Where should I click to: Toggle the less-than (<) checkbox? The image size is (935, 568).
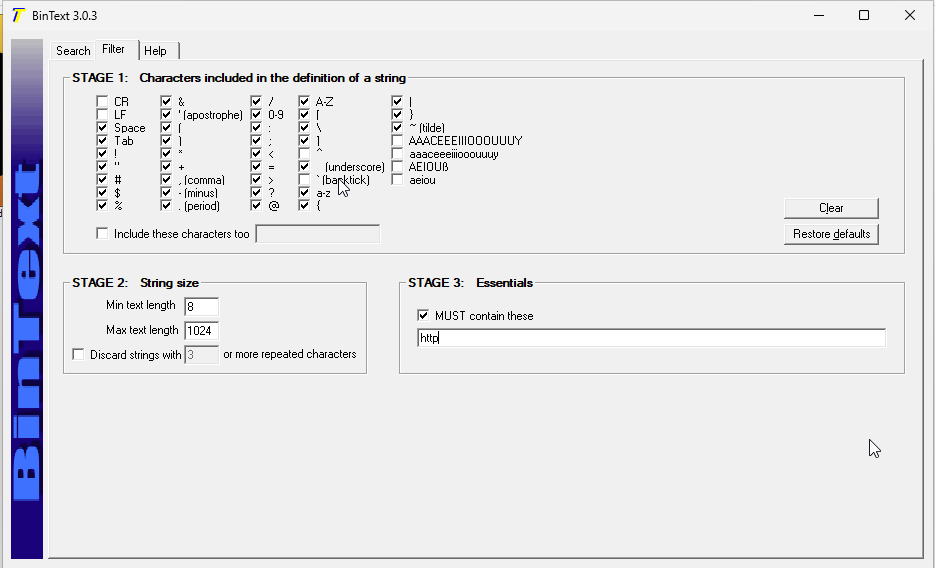tap(256, 154)
